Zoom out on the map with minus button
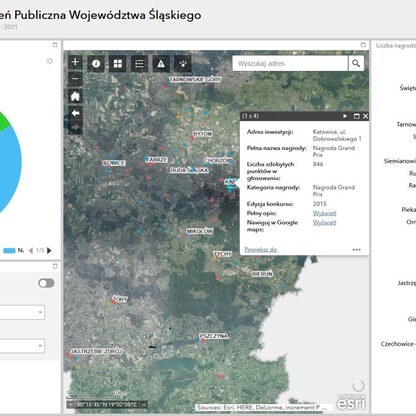 [x=75, y=79]
